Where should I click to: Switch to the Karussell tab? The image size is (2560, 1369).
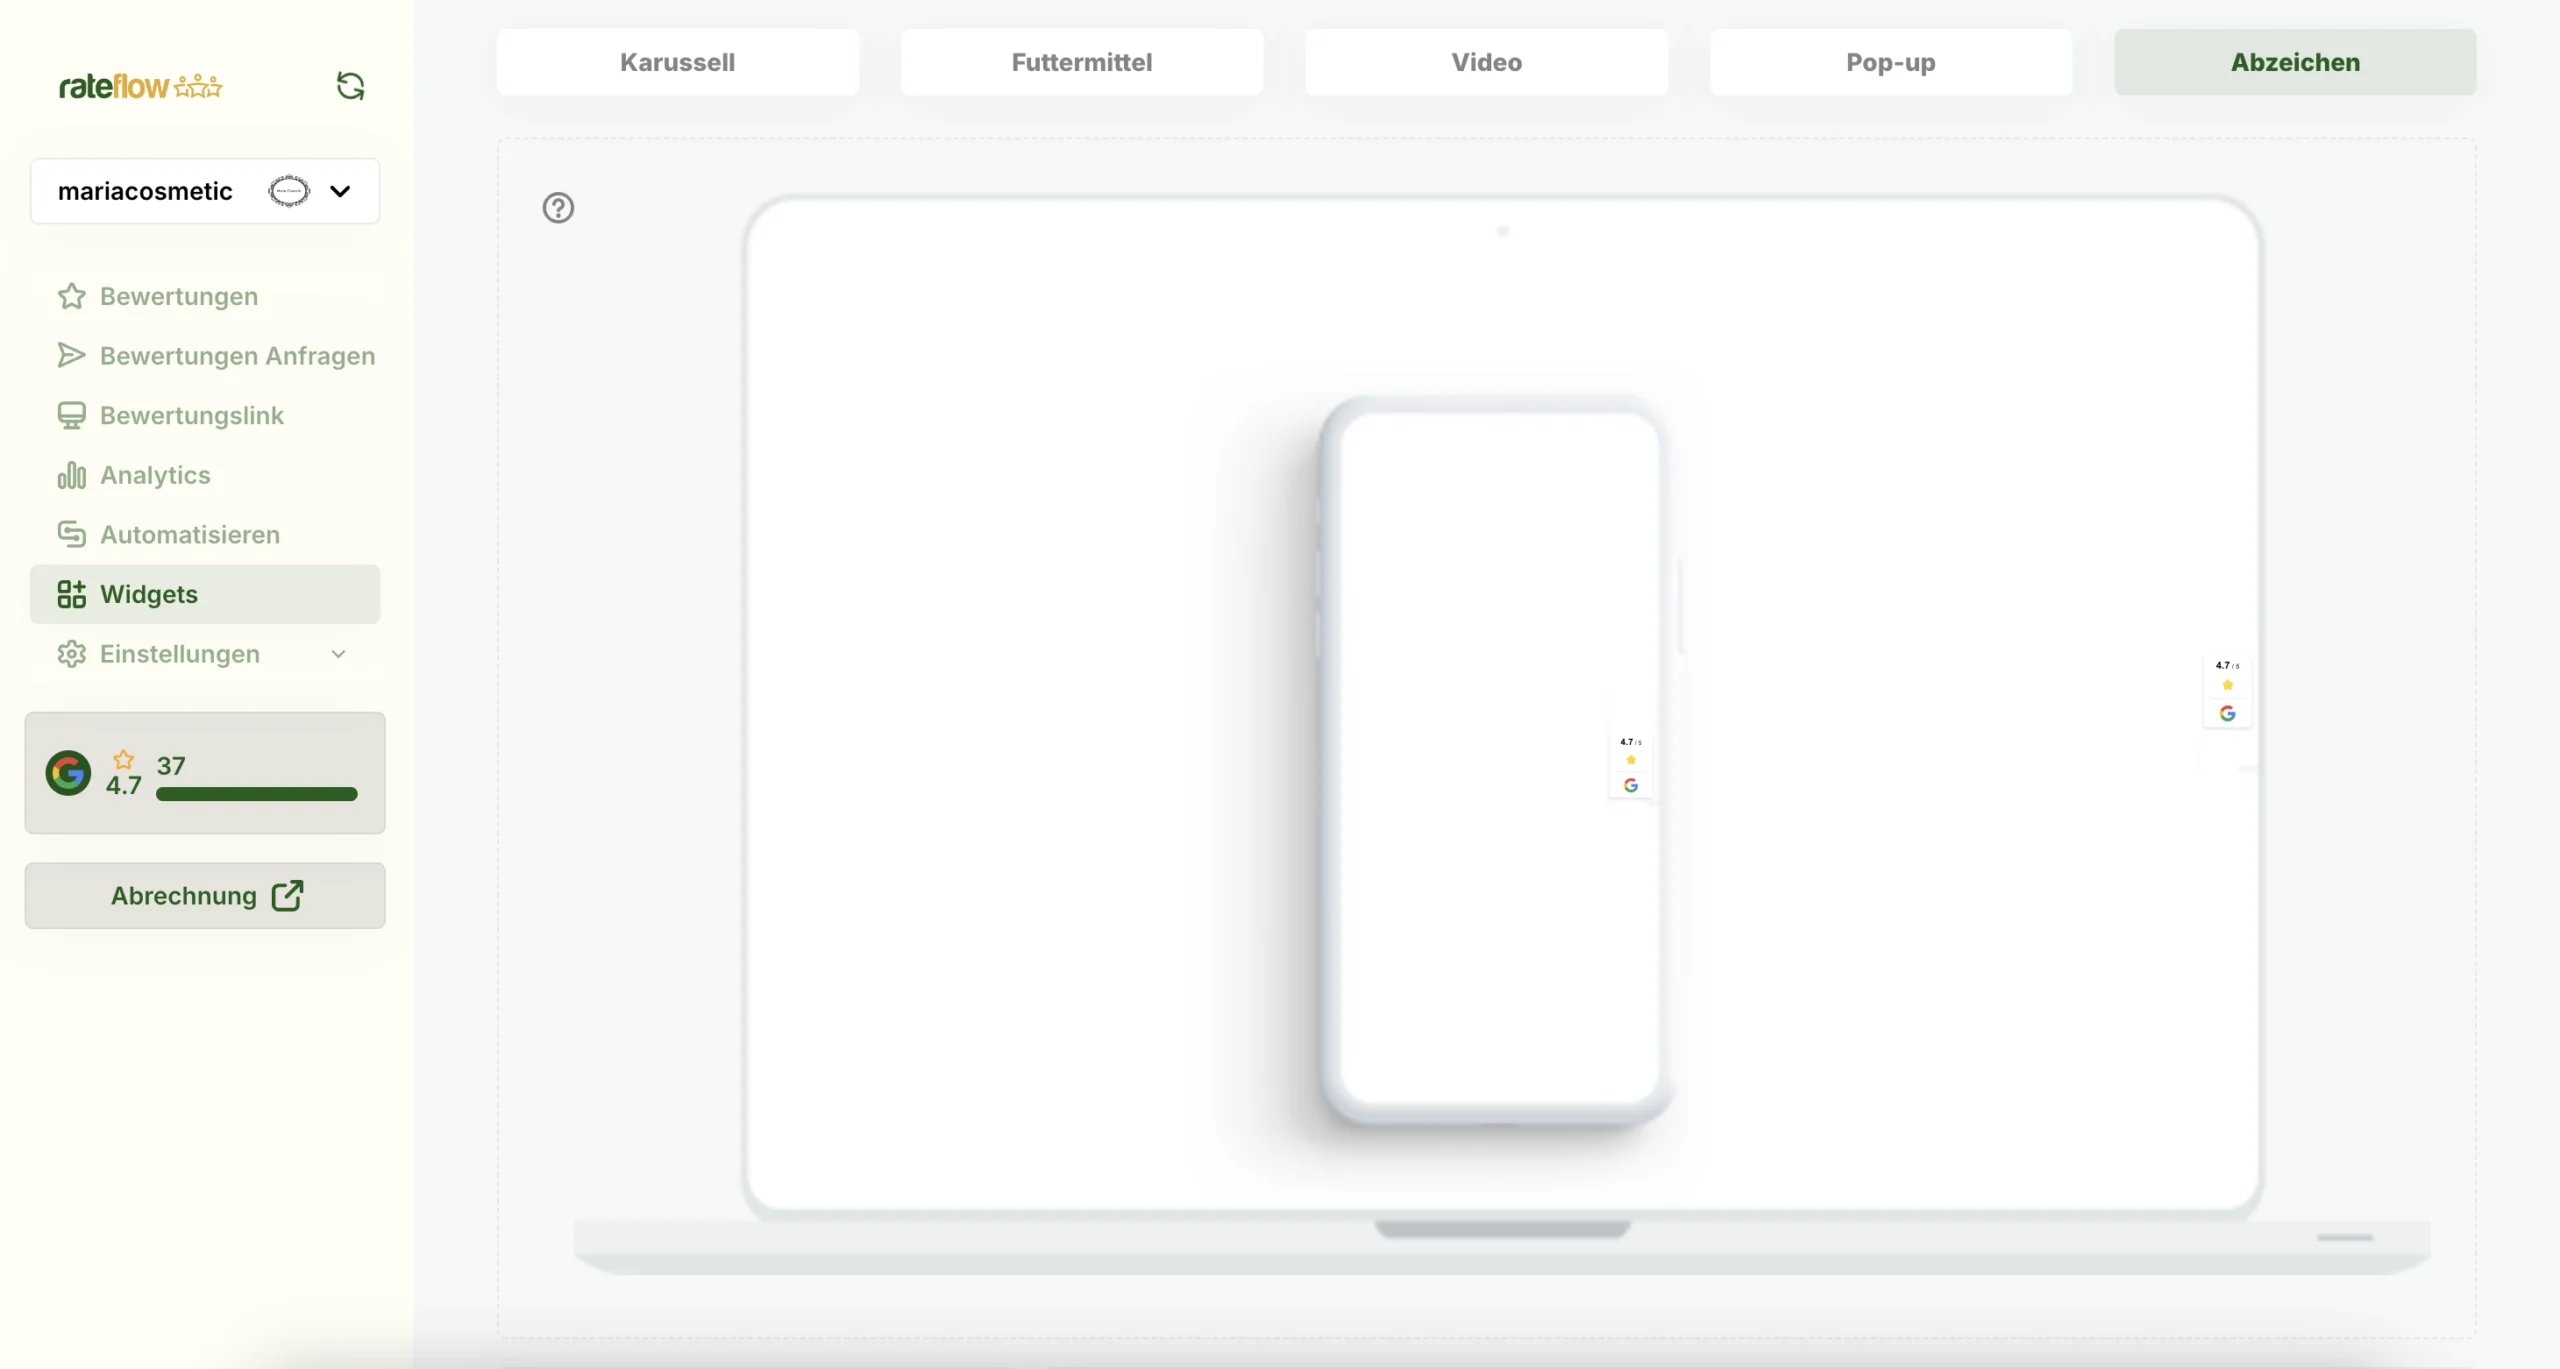tap(677, 62)
